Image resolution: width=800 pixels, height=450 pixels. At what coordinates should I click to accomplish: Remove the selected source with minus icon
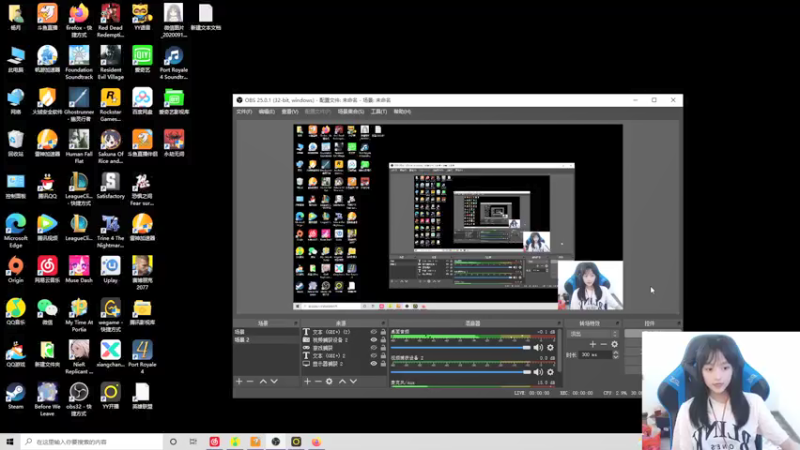318,381
